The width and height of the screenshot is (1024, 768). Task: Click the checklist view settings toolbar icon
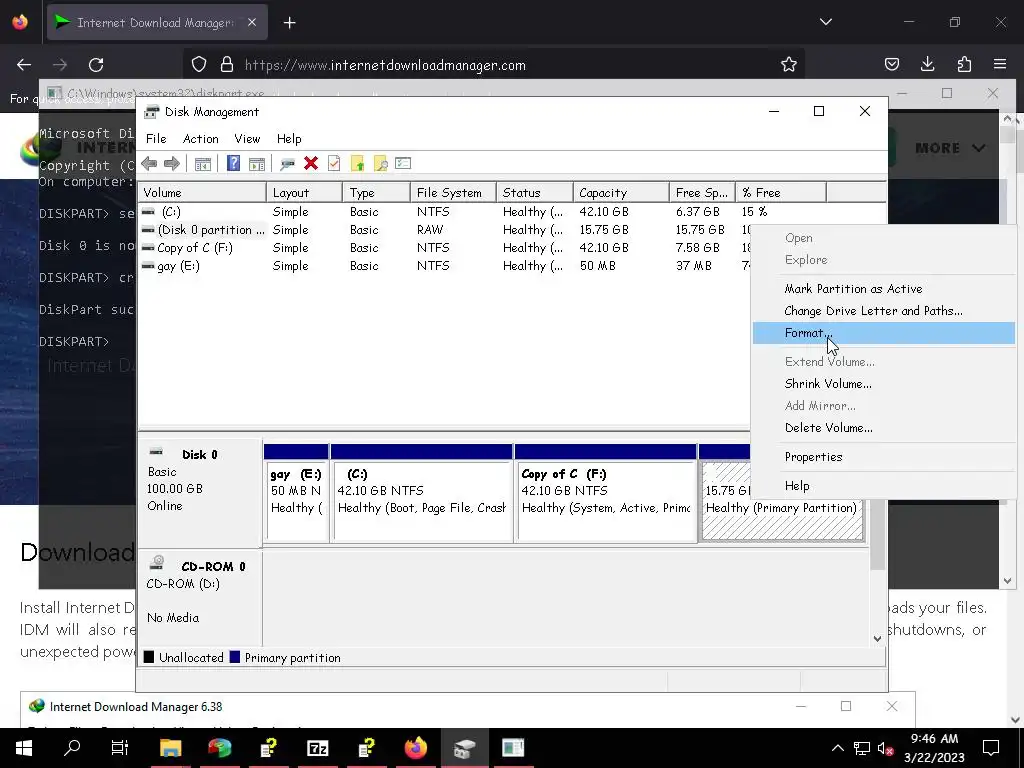pyautogui.click(x=403, y=163)
